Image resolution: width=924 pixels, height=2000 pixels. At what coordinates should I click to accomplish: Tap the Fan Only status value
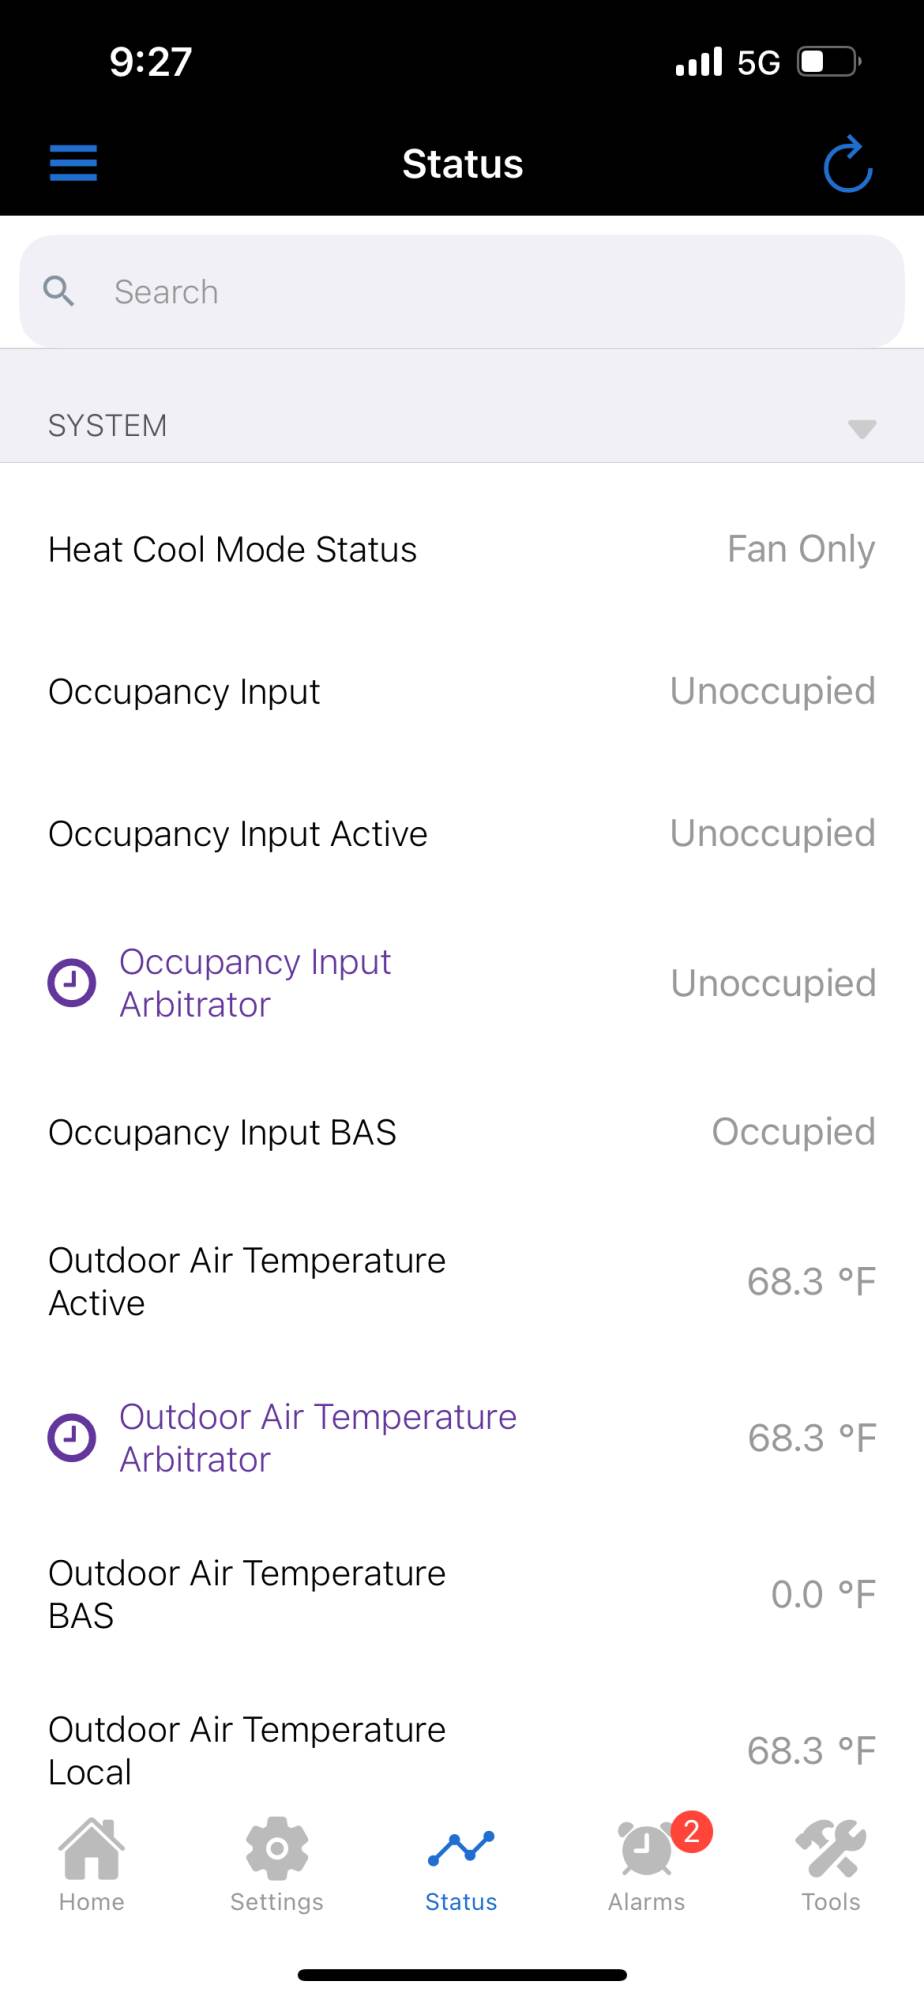click(x=801, y=550)
